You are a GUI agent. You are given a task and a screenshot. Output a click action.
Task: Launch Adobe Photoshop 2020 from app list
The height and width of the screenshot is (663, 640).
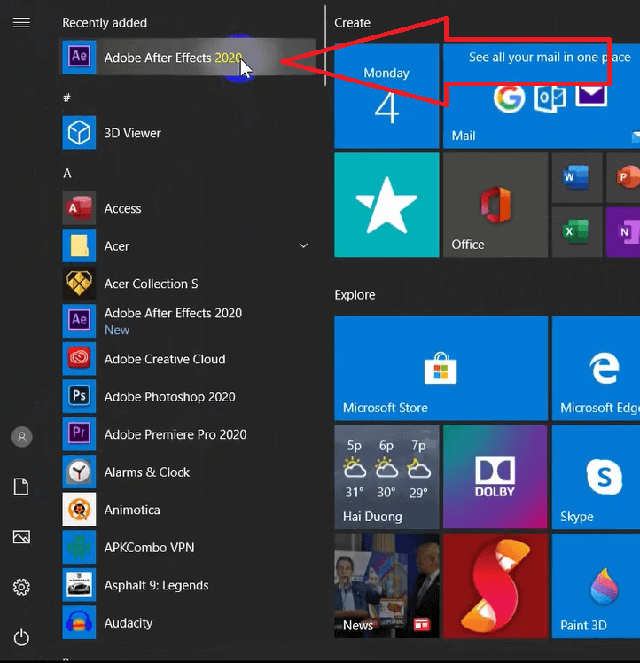click(169, 397)
